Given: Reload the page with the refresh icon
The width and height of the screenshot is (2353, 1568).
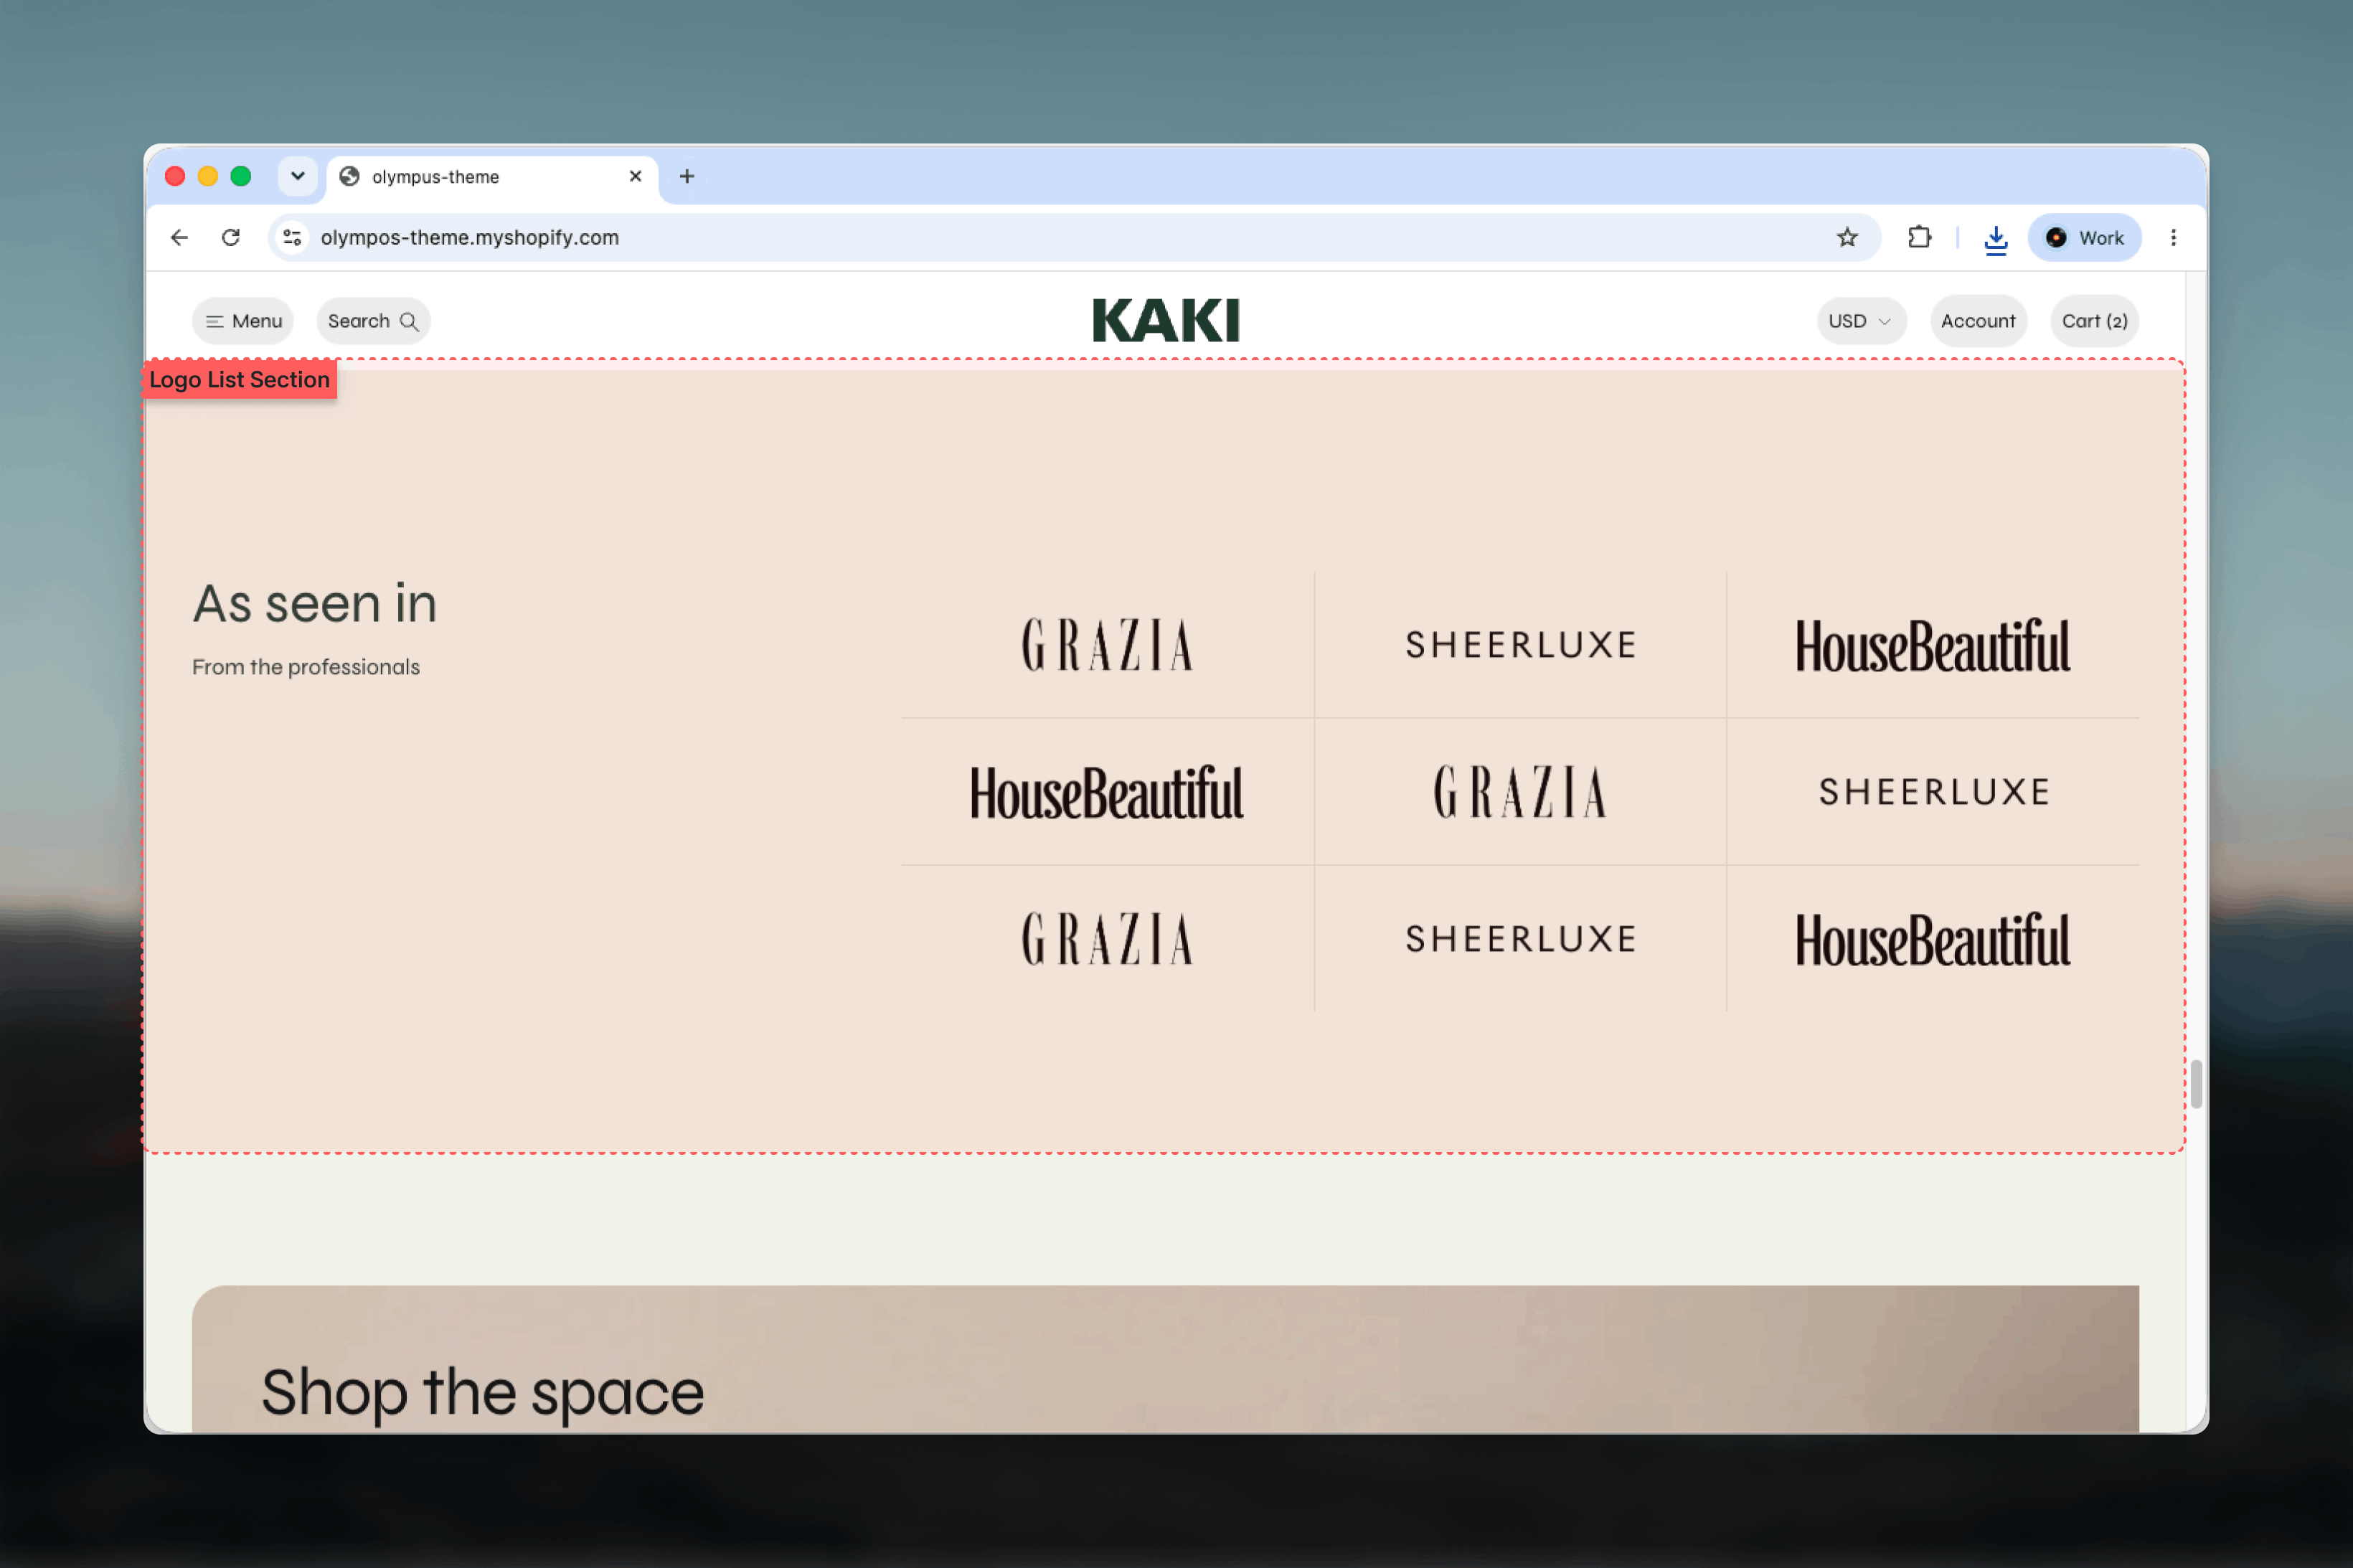Looking at the screenshot, I should pyautogui.click(x=231, y=237).
